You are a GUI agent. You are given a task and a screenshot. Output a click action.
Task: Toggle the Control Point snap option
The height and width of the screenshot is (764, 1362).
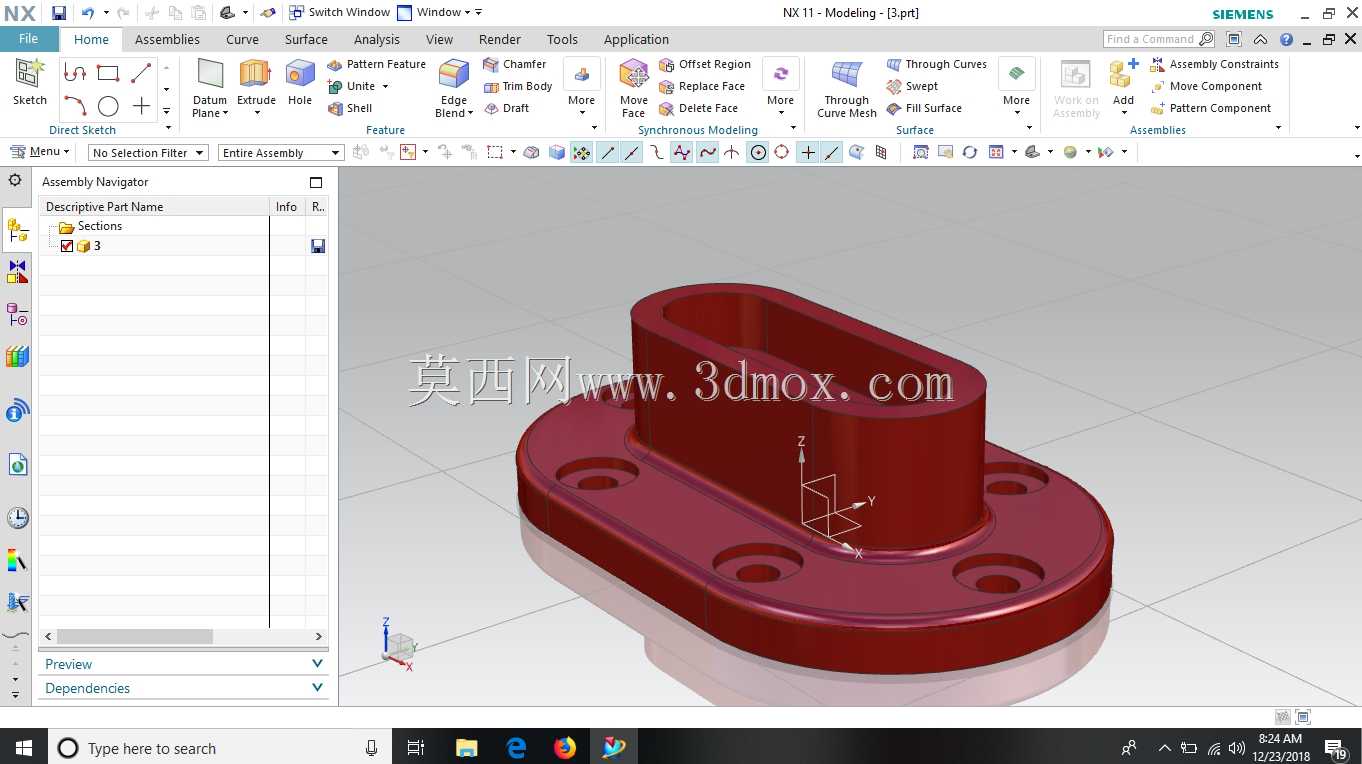tap(656, 152)
